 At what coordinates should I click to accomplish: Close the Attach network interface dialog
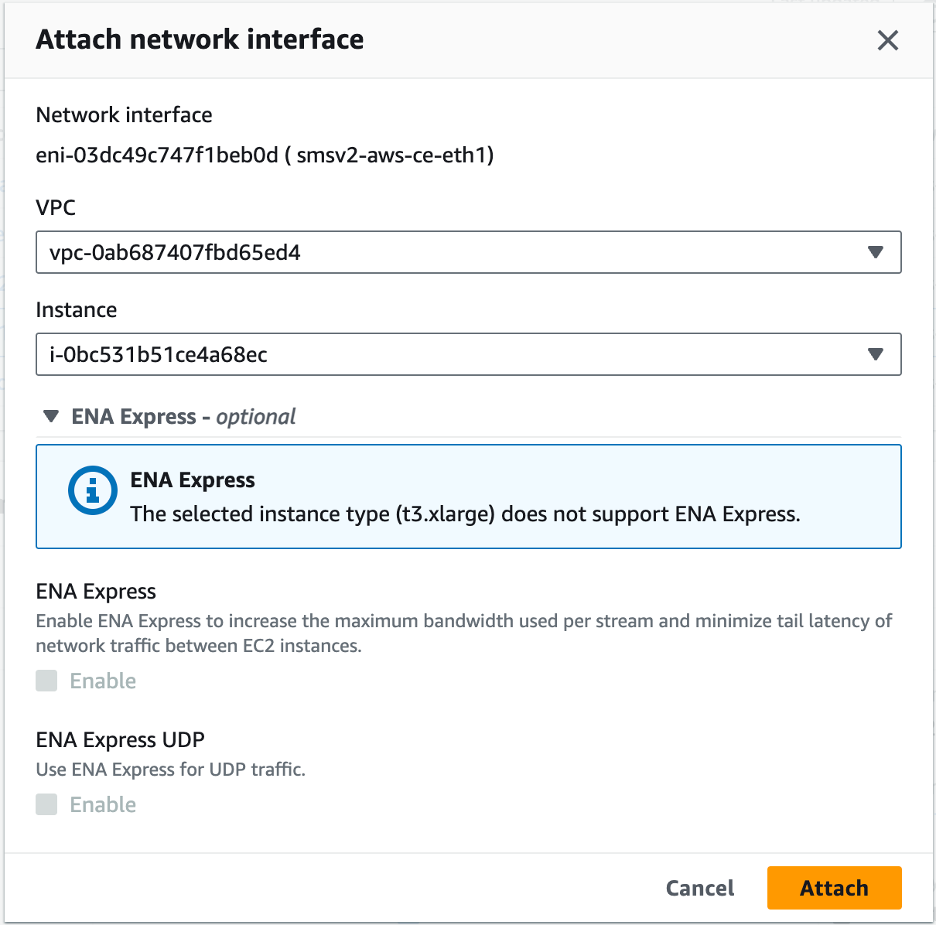(887, 40)
